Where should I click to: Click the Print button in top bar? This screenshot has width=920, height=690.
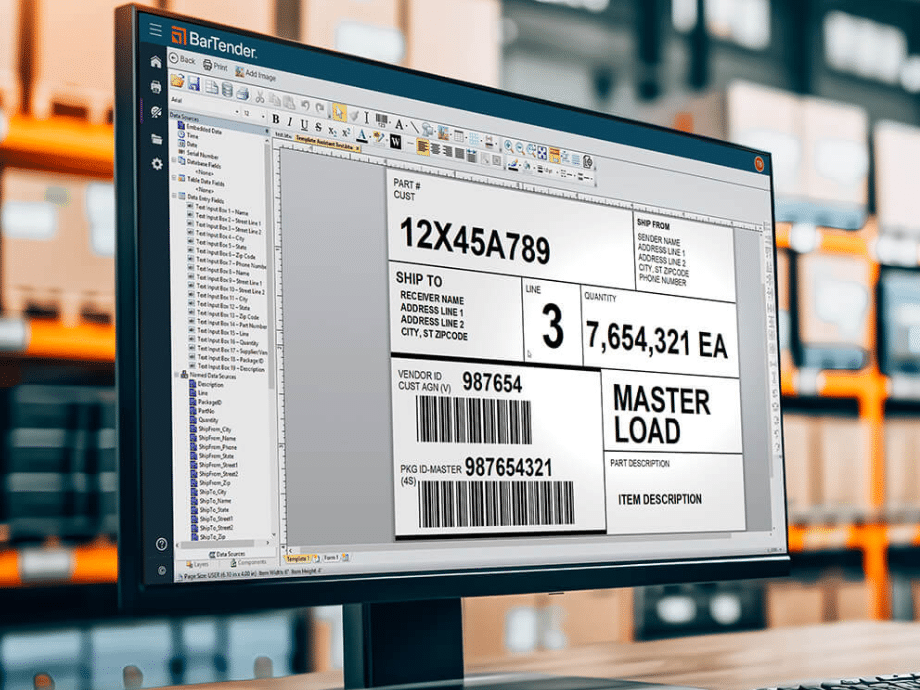pos(215,66)
